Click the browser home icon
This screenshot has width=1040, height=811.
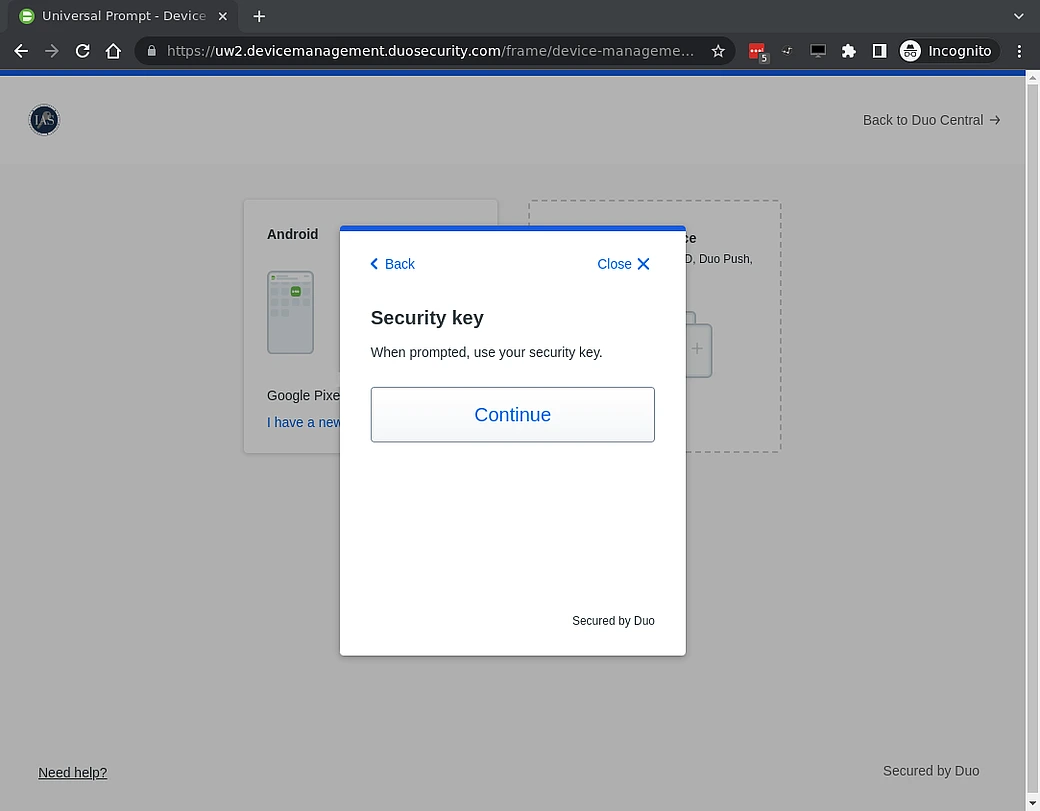click(x=113, y=51)
